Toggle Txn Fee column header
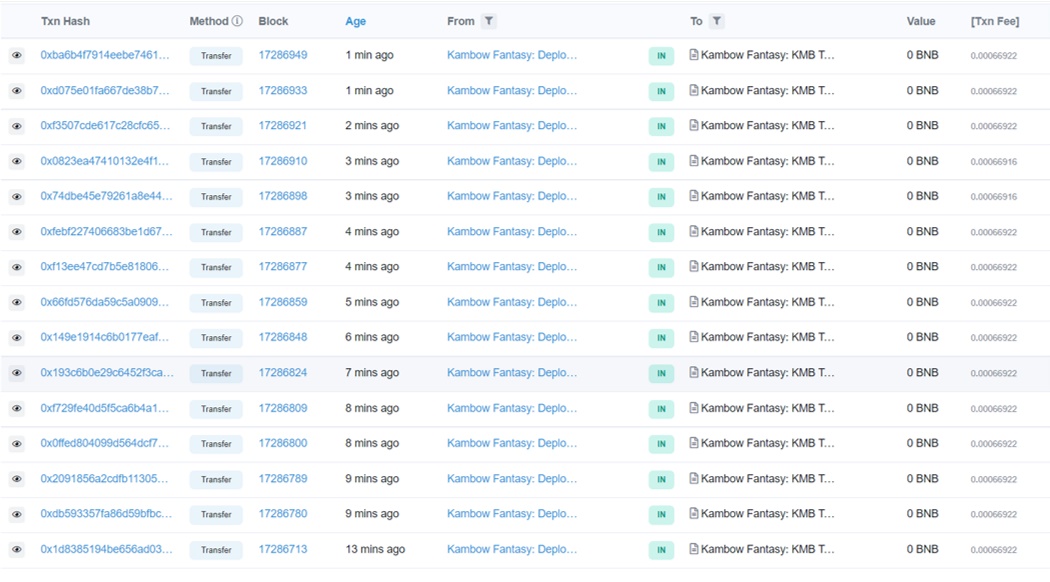The image size is (1050, 582). coord(995,21)
